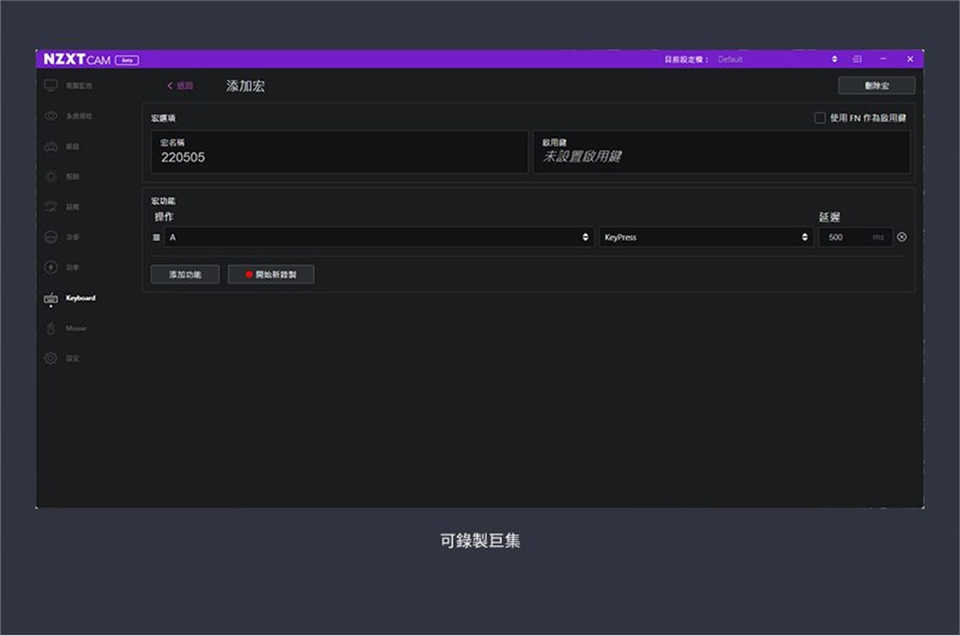Remove the macro action with X icon

click(902, 237)
